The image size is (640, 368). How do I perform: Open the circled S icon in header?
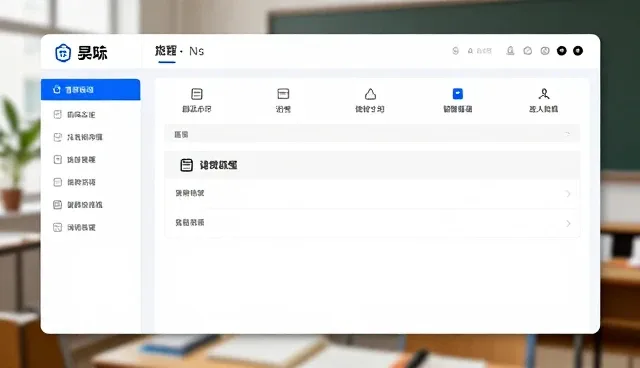(x=456, y=51)
